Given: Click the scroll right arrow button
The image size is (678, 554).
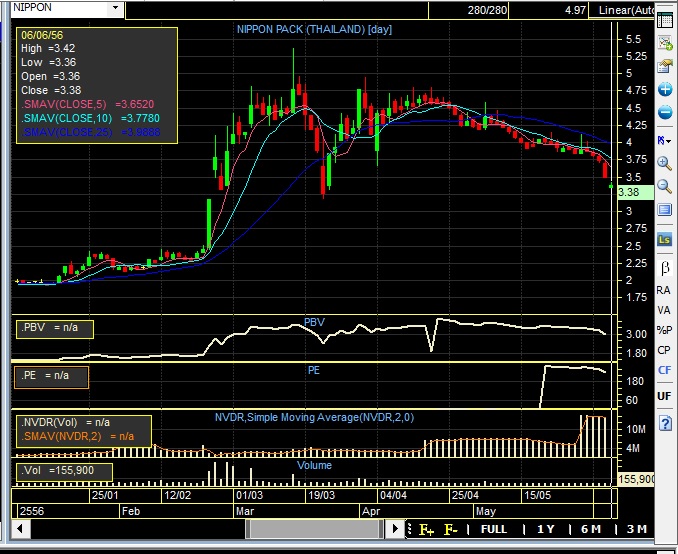Looking at the screenshot, I should click(395, 528).
